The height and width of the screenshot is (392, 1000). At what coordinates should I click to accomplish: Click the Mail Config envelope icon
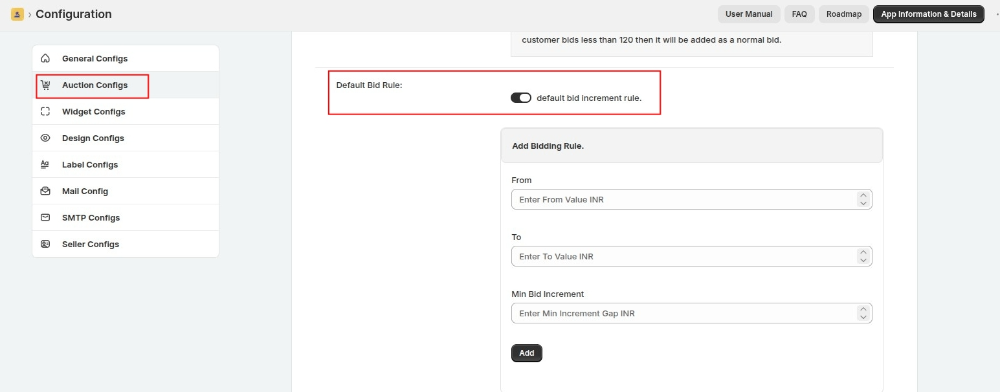coord(45,191)
